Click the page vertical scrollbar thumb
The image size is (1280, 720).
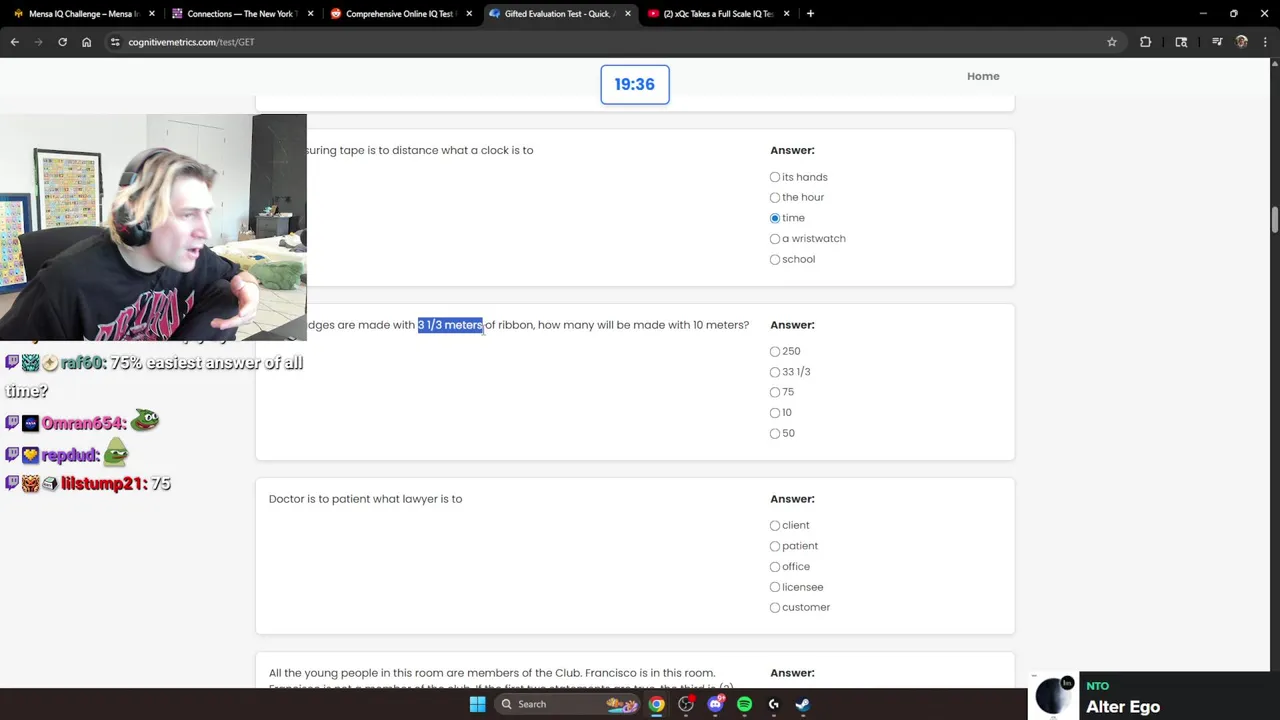pos(1274,219)
